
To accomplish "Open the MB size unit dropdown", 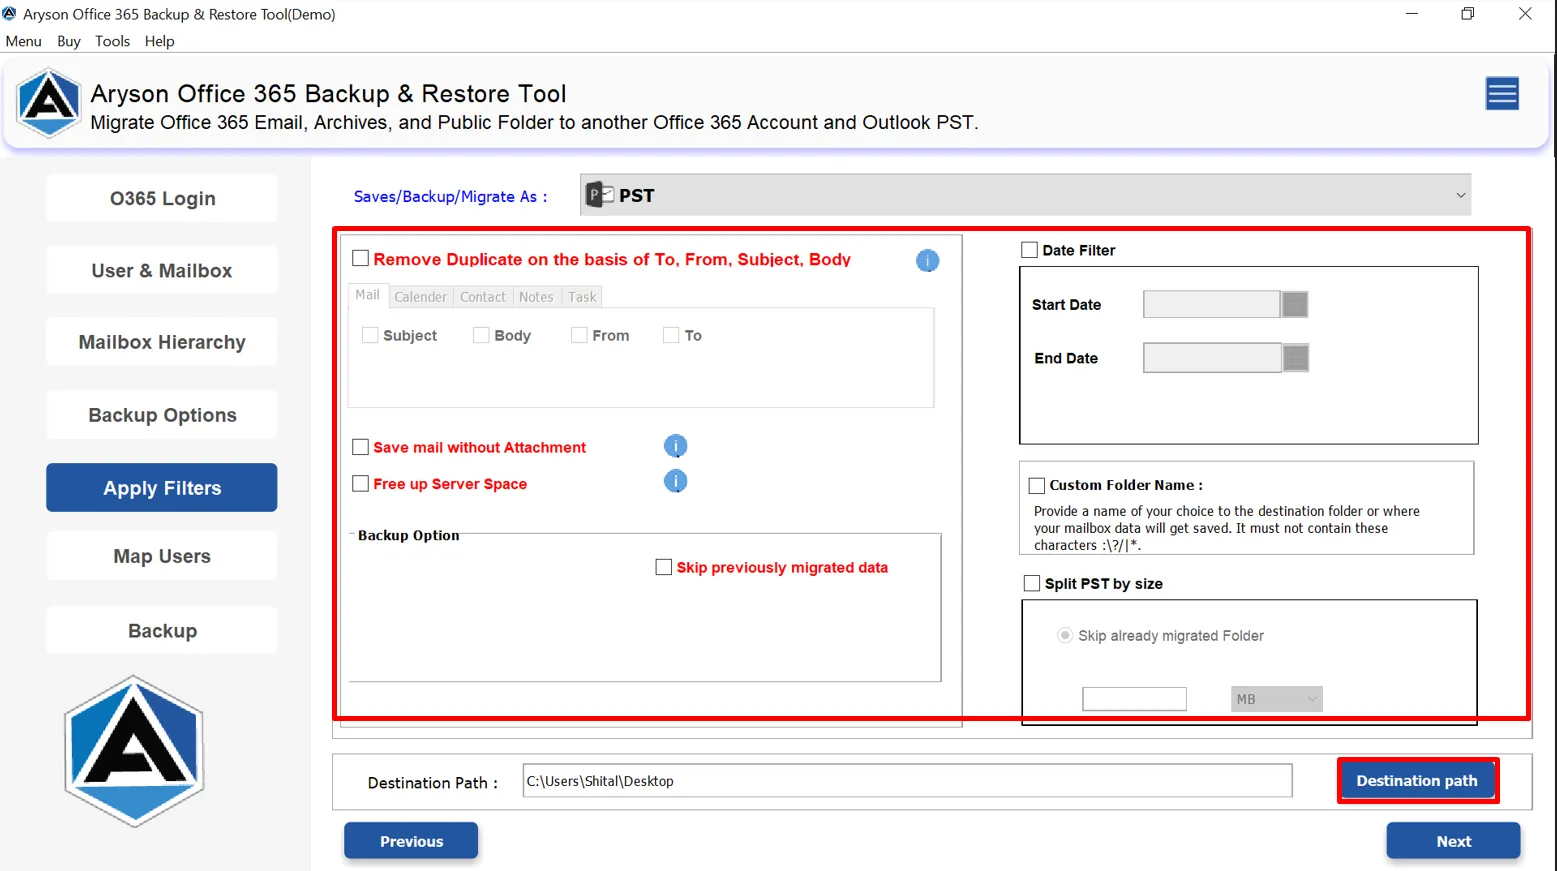I will point(1276,699).
